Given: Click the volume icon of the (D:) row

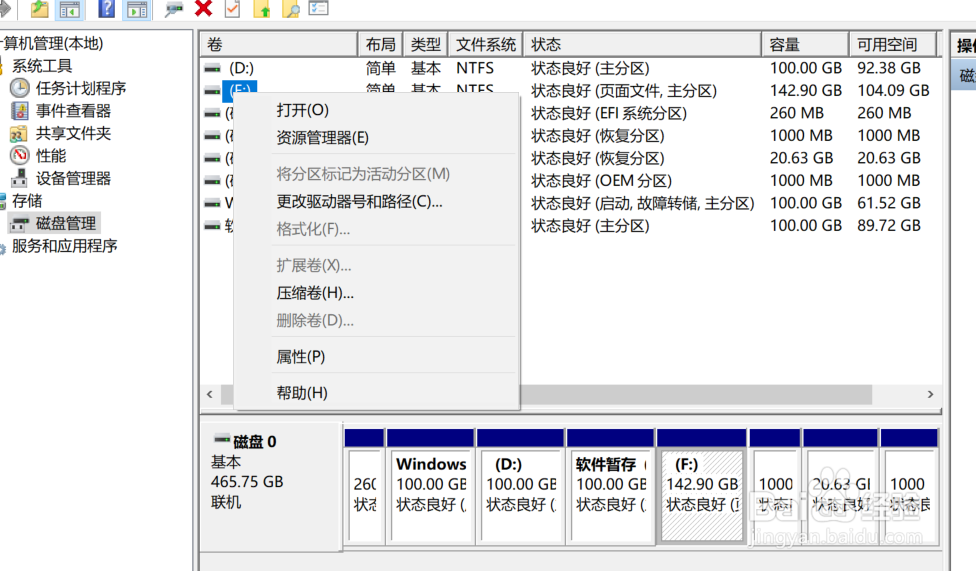Looking at the screenshot, I should 213,68.
